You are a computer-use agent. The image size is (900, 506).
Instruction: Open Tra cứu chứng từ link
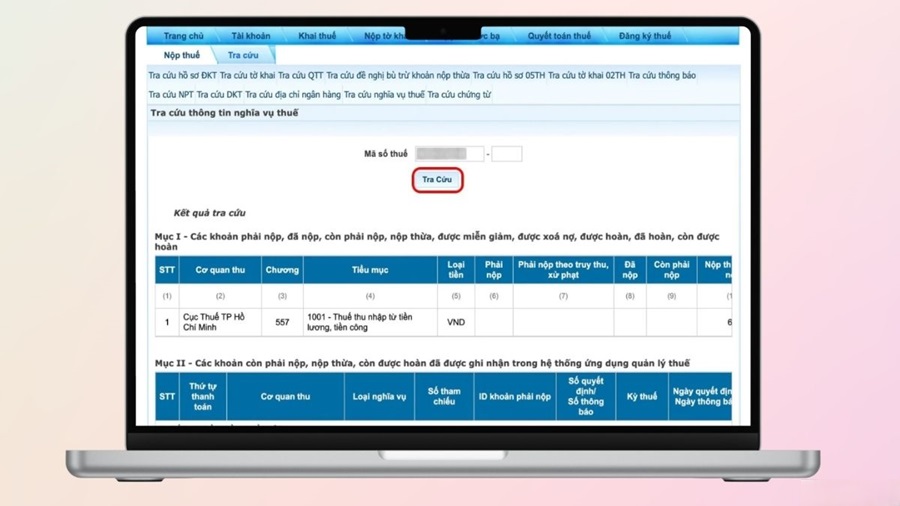click(459, 95)
